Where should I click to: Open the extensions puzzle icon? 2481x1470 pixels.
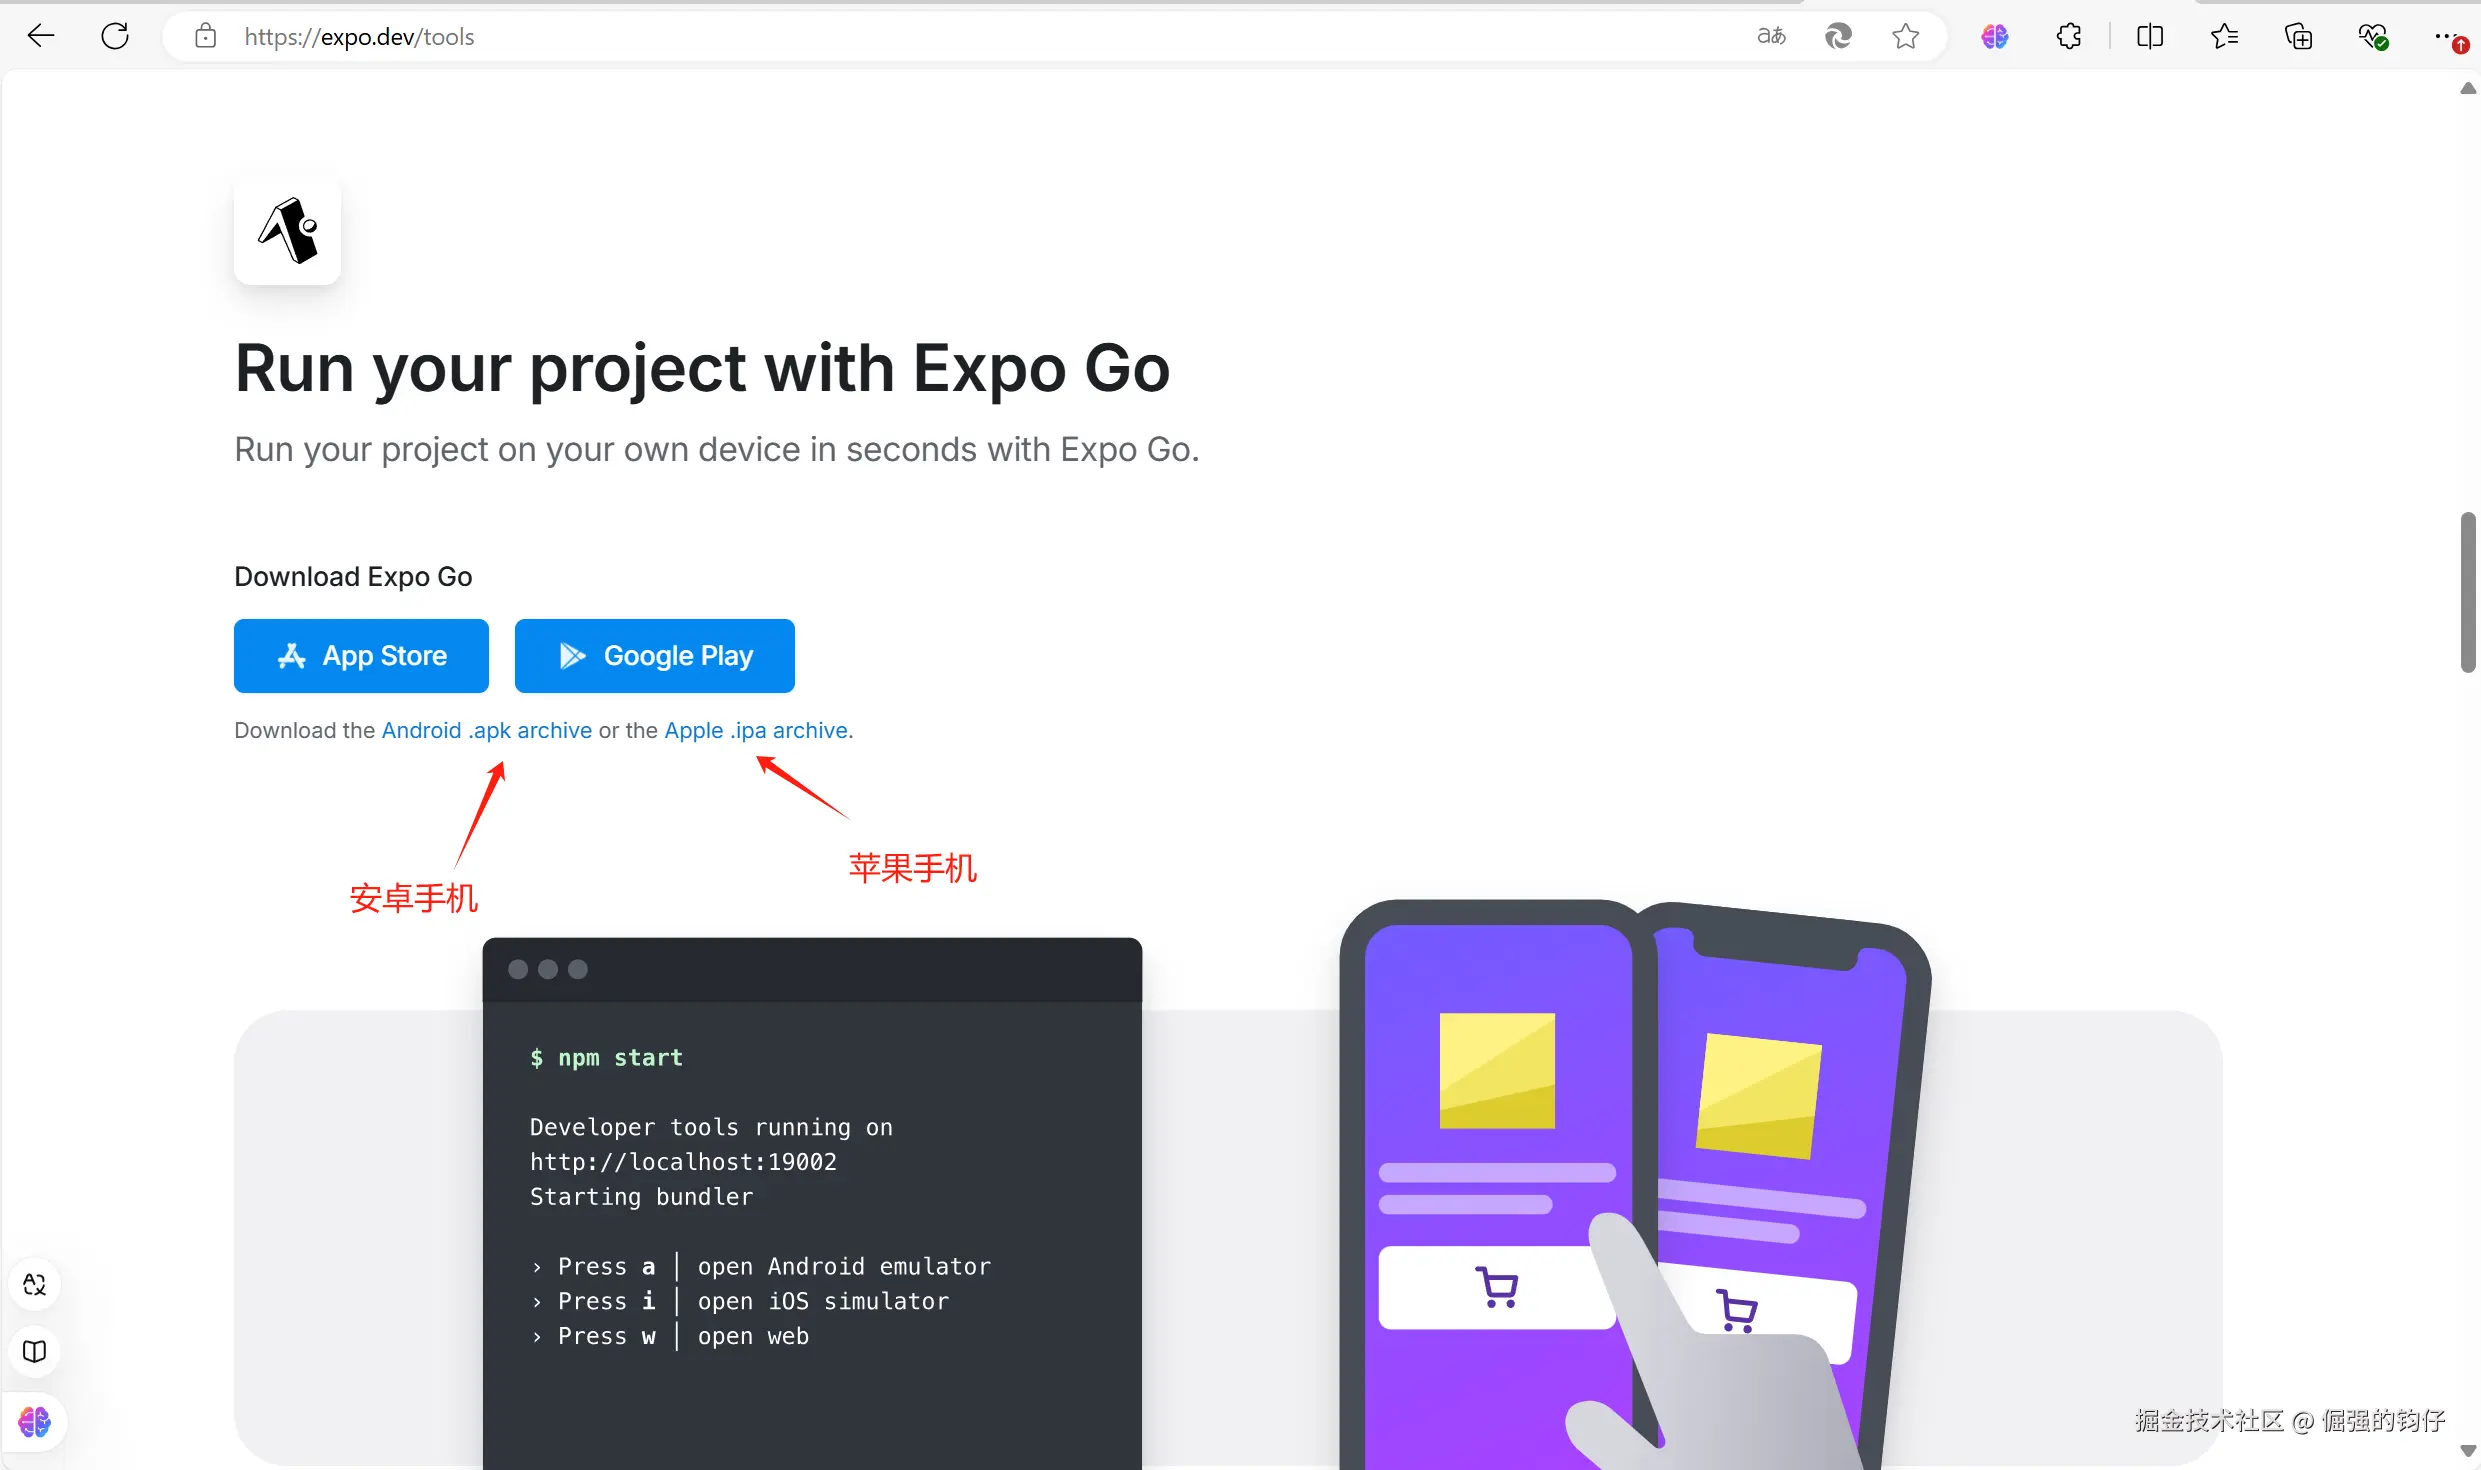pos(2069,37)
